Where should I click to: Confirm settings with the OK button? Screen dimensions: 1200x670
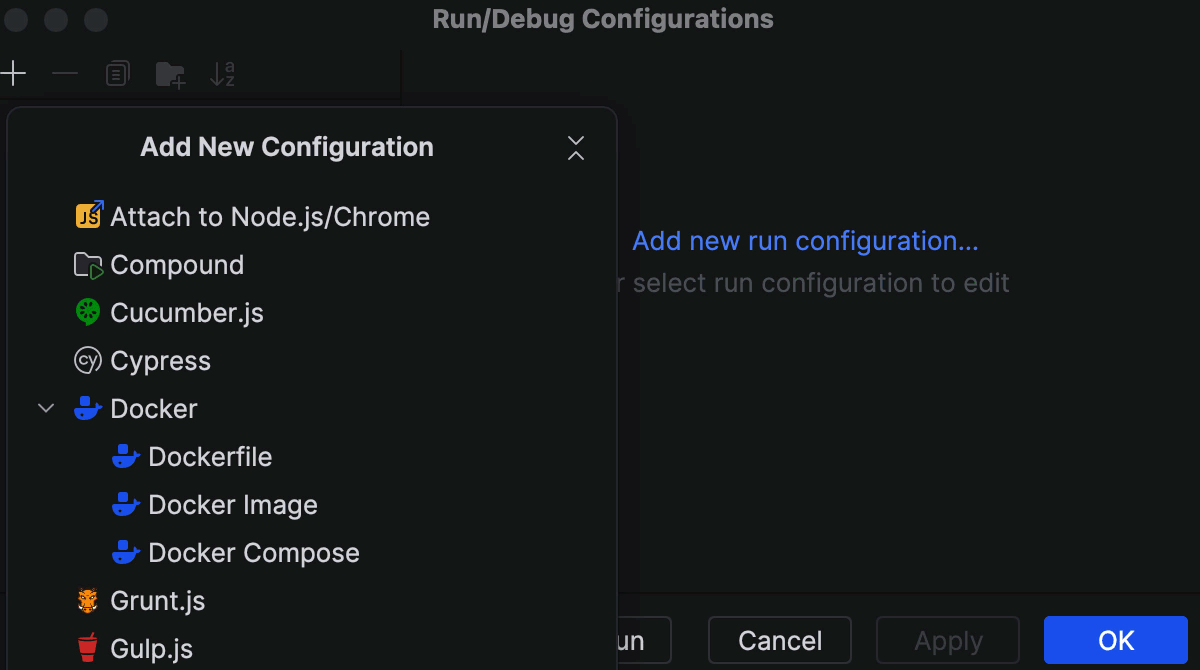click(1115, 640)
